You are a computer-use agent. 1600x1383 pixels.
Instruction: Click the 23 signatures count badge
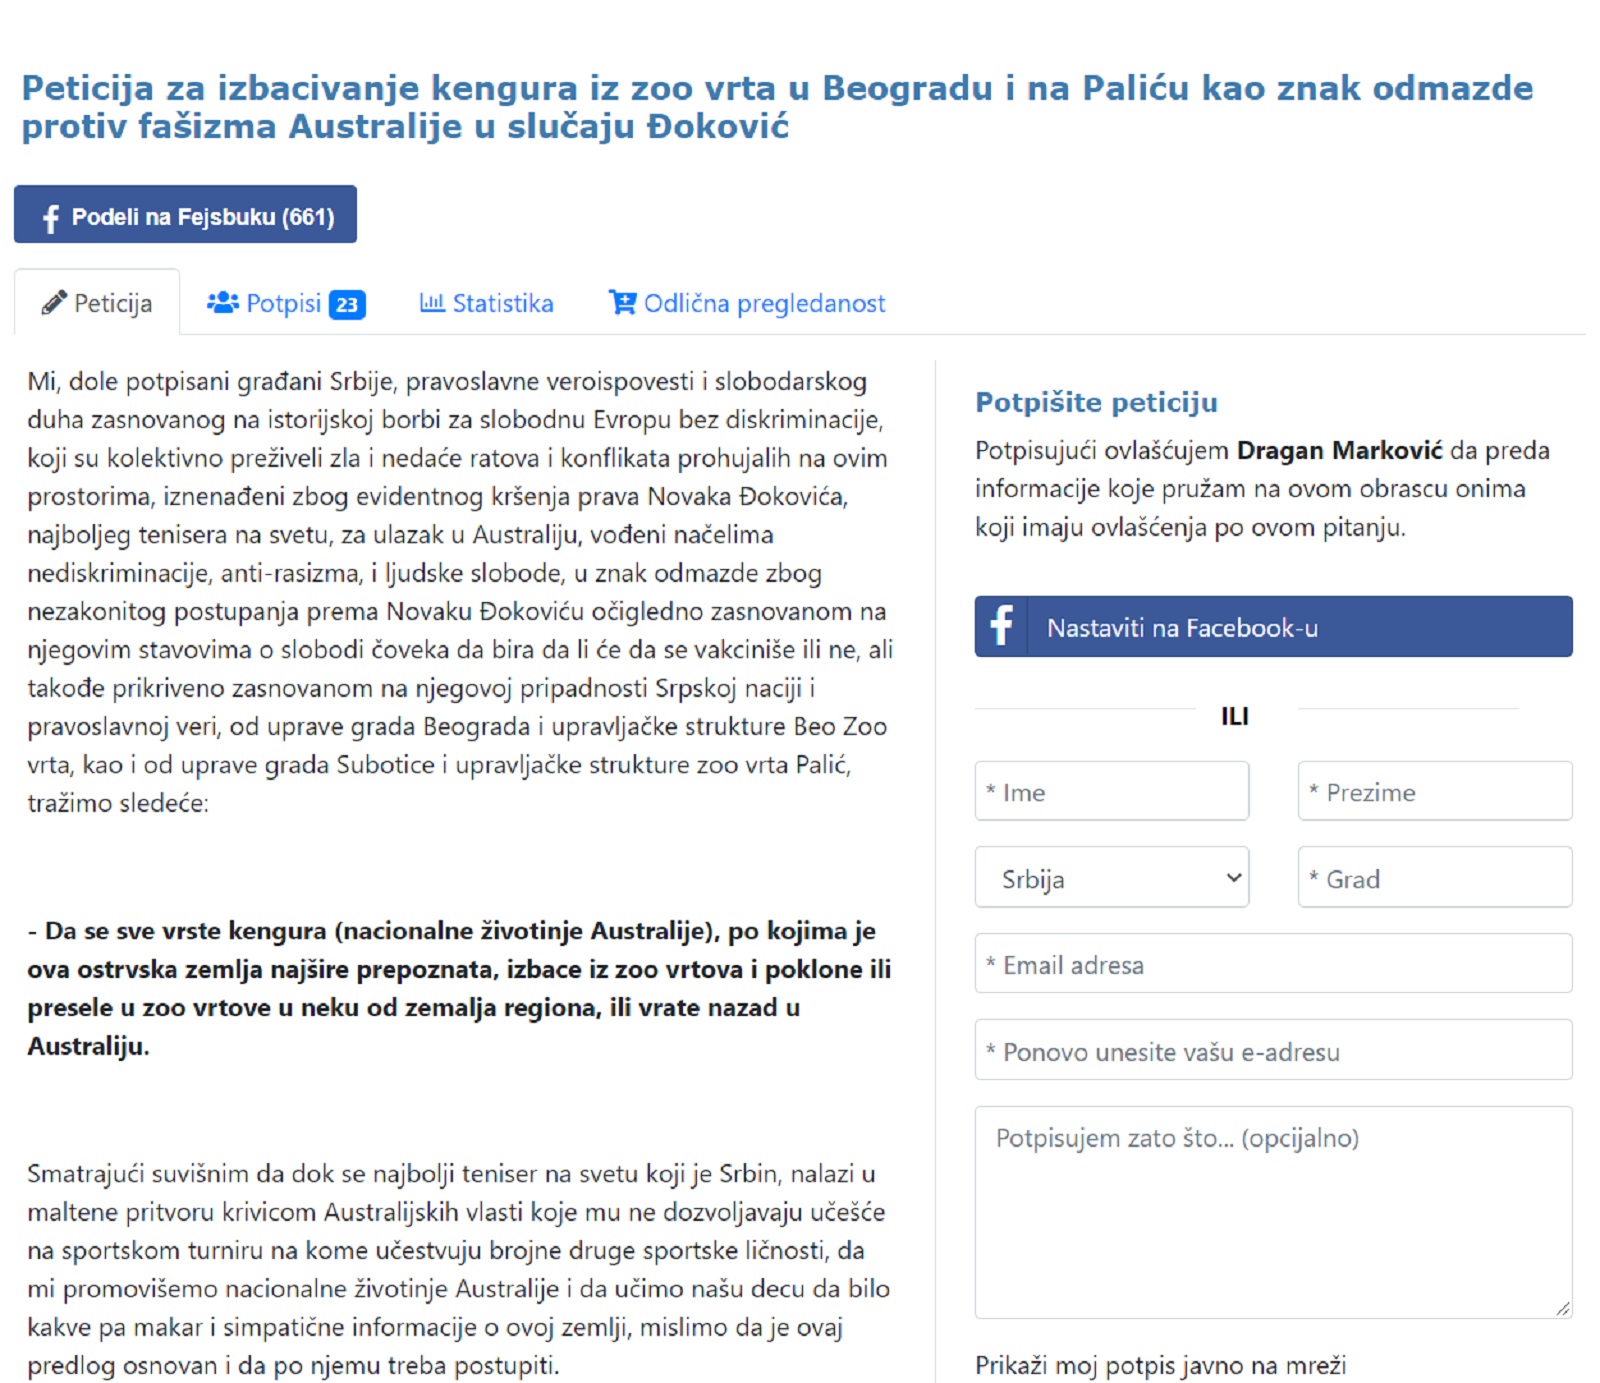pyautogui.click(x=347, y=304)
